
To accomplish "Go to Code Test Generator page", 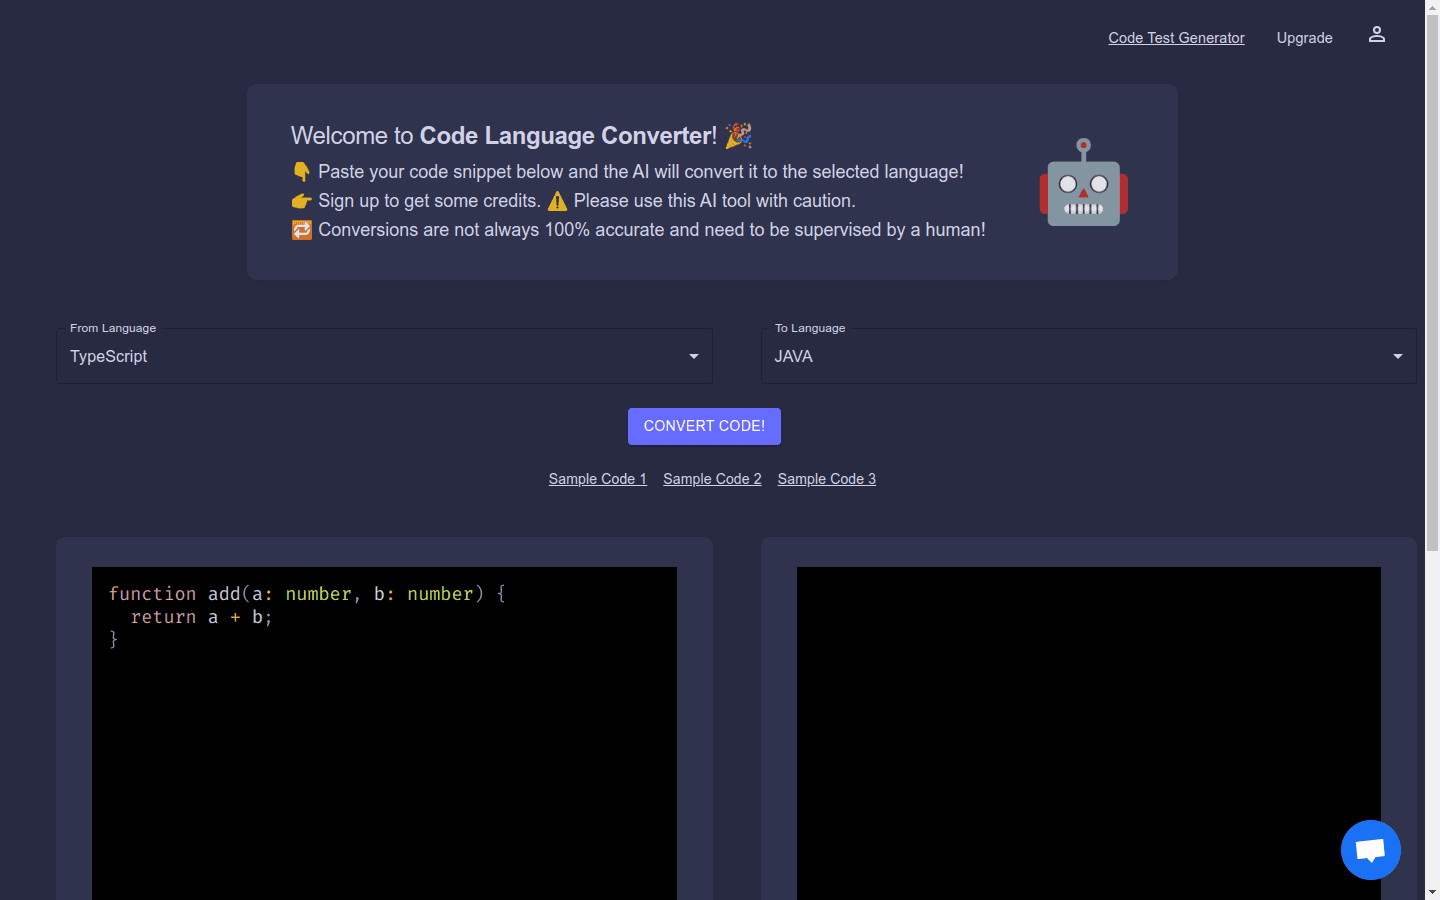I will pos(1176,38).
